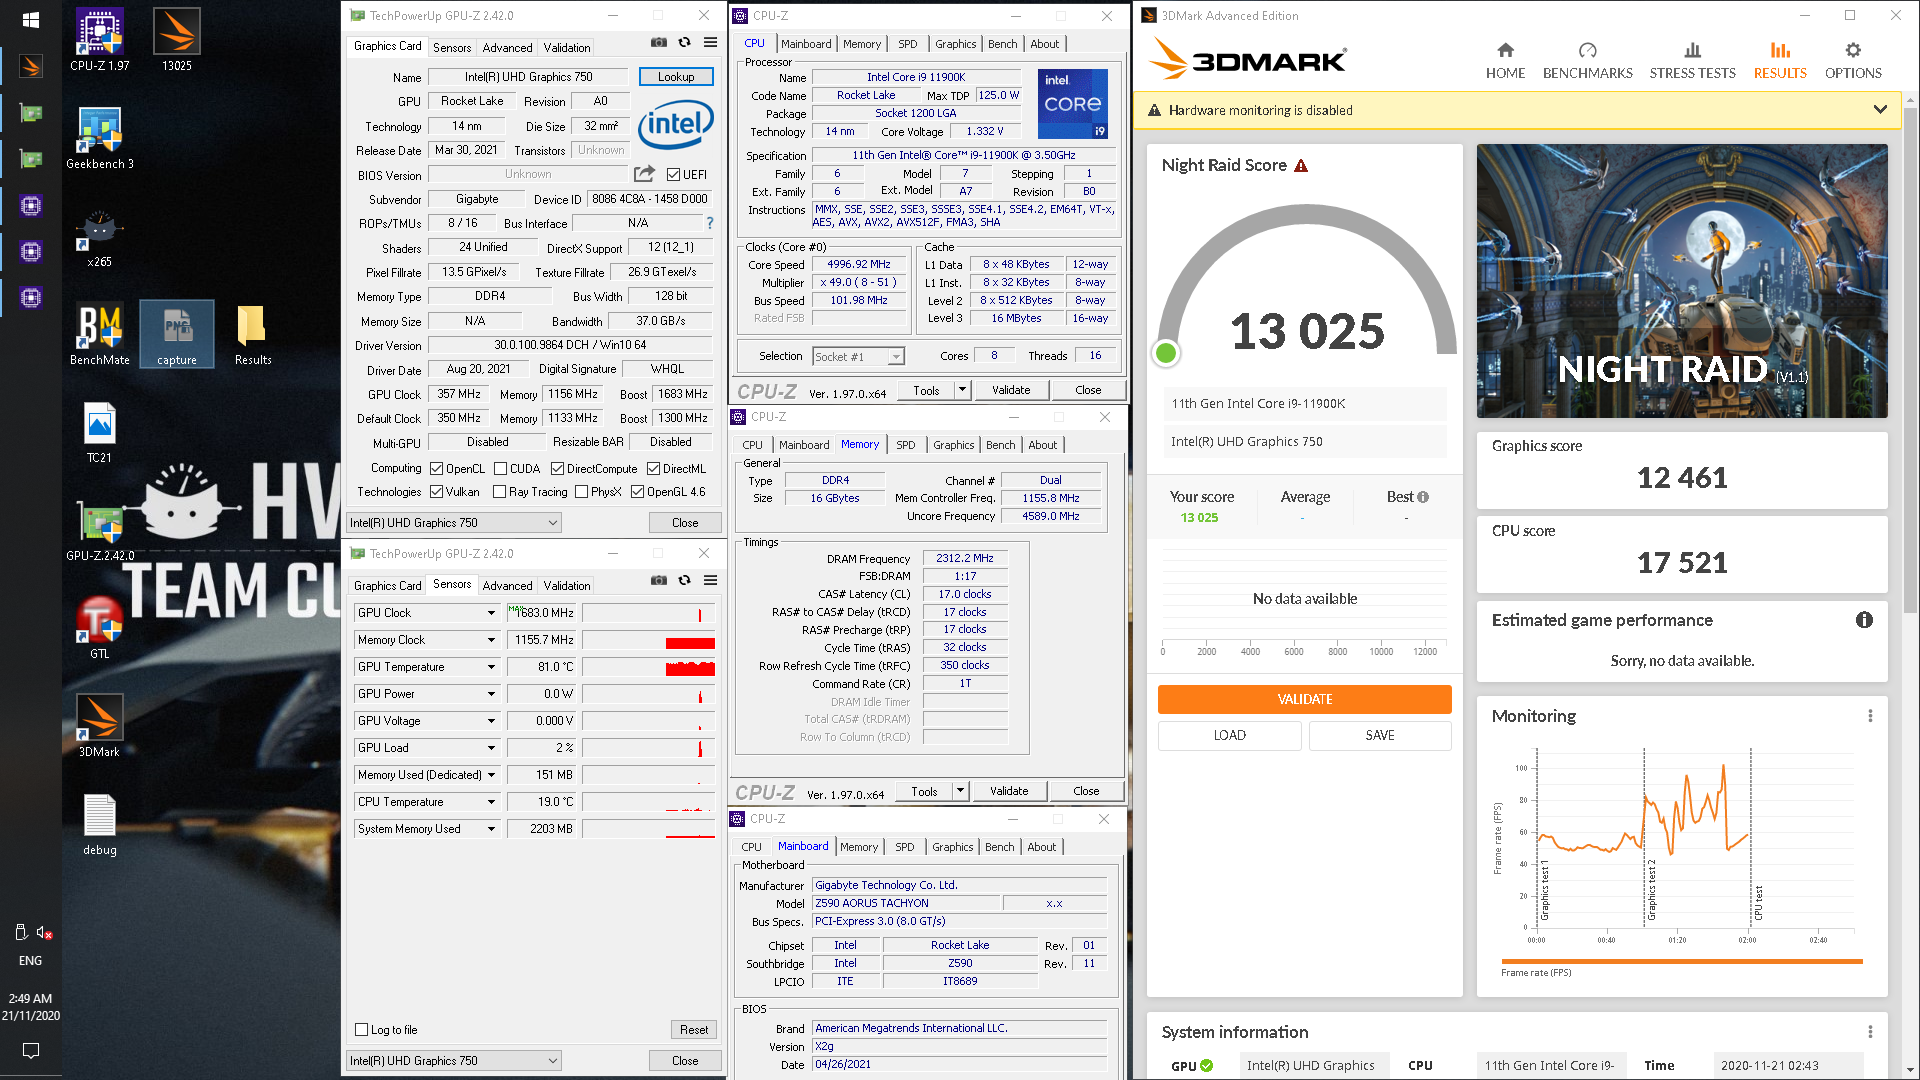This screenshot has height=1080, width=1920.
Task: Click SAVE button in 3DMark
Action: 1379,735
